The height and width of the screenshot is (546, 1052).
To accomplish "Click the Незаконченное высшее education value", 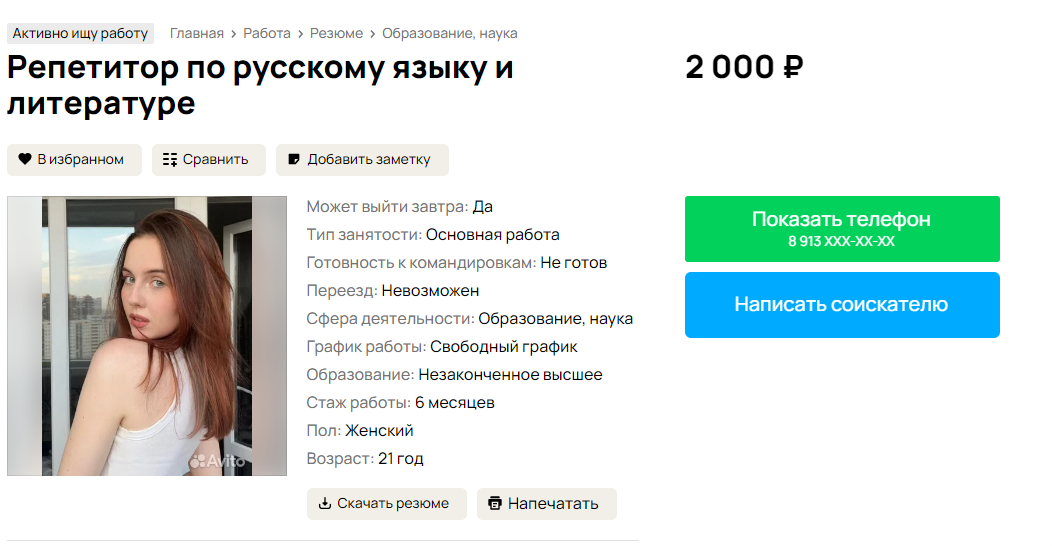I will pos(510,375).
